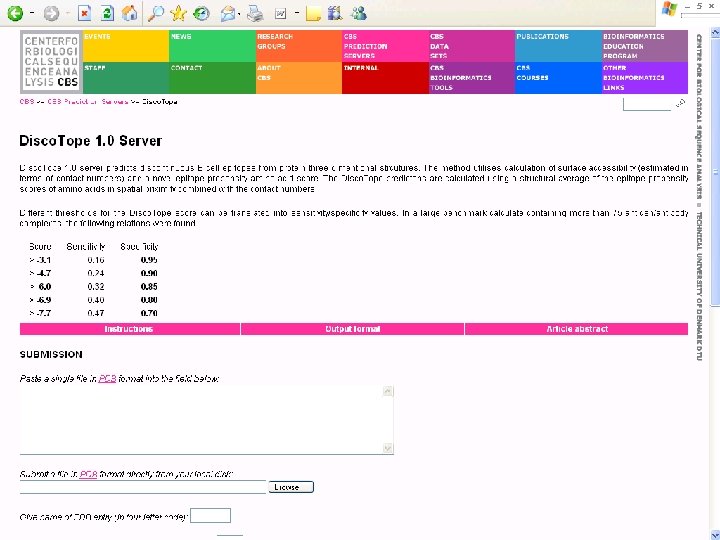
Task: Click the file path input field
Action: [143, 487]
